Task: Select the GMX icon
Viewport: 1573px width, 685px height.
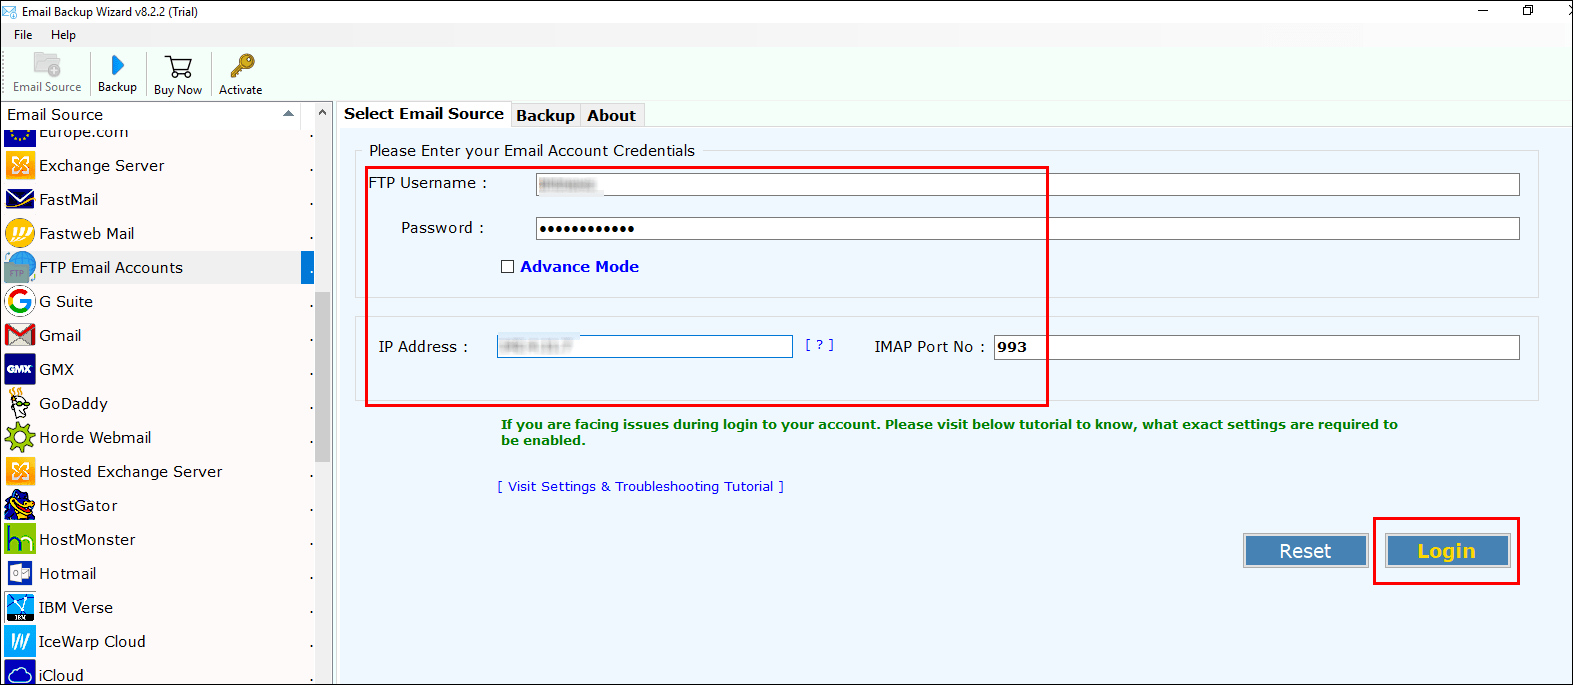Action: pyautogui.click(x=20, y=369)
